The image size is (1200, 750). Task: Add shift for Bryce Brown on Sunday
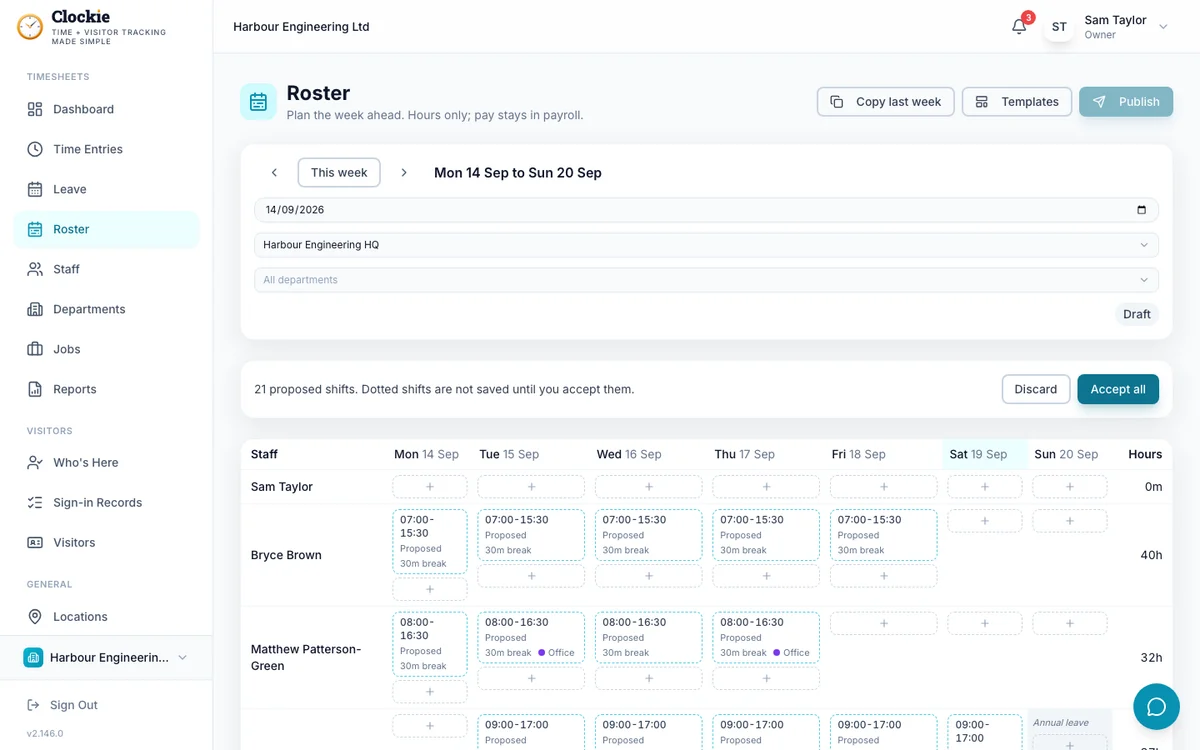point(1070,521)
